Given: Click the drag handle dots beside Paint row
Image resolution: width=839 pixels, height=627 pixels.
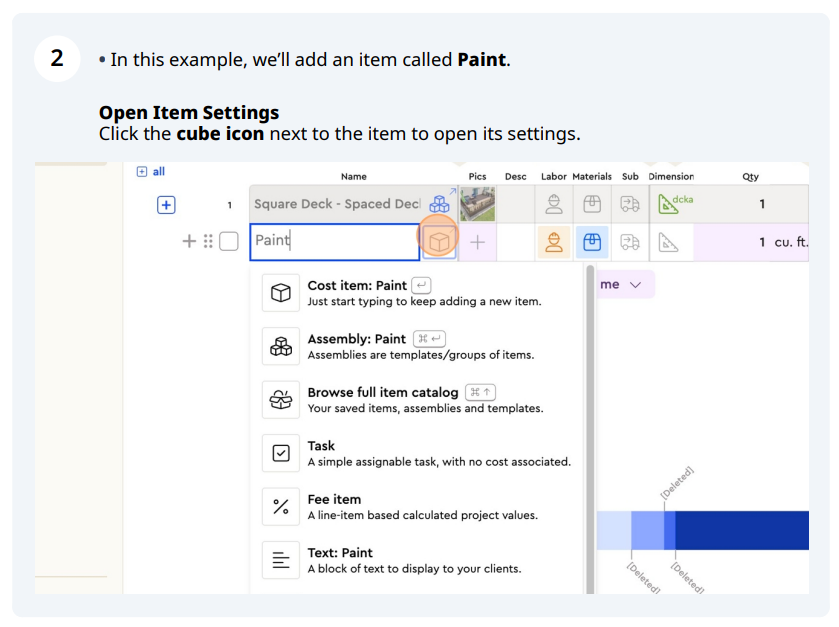Looking at the screenshot, I should [x=208, y=241].
